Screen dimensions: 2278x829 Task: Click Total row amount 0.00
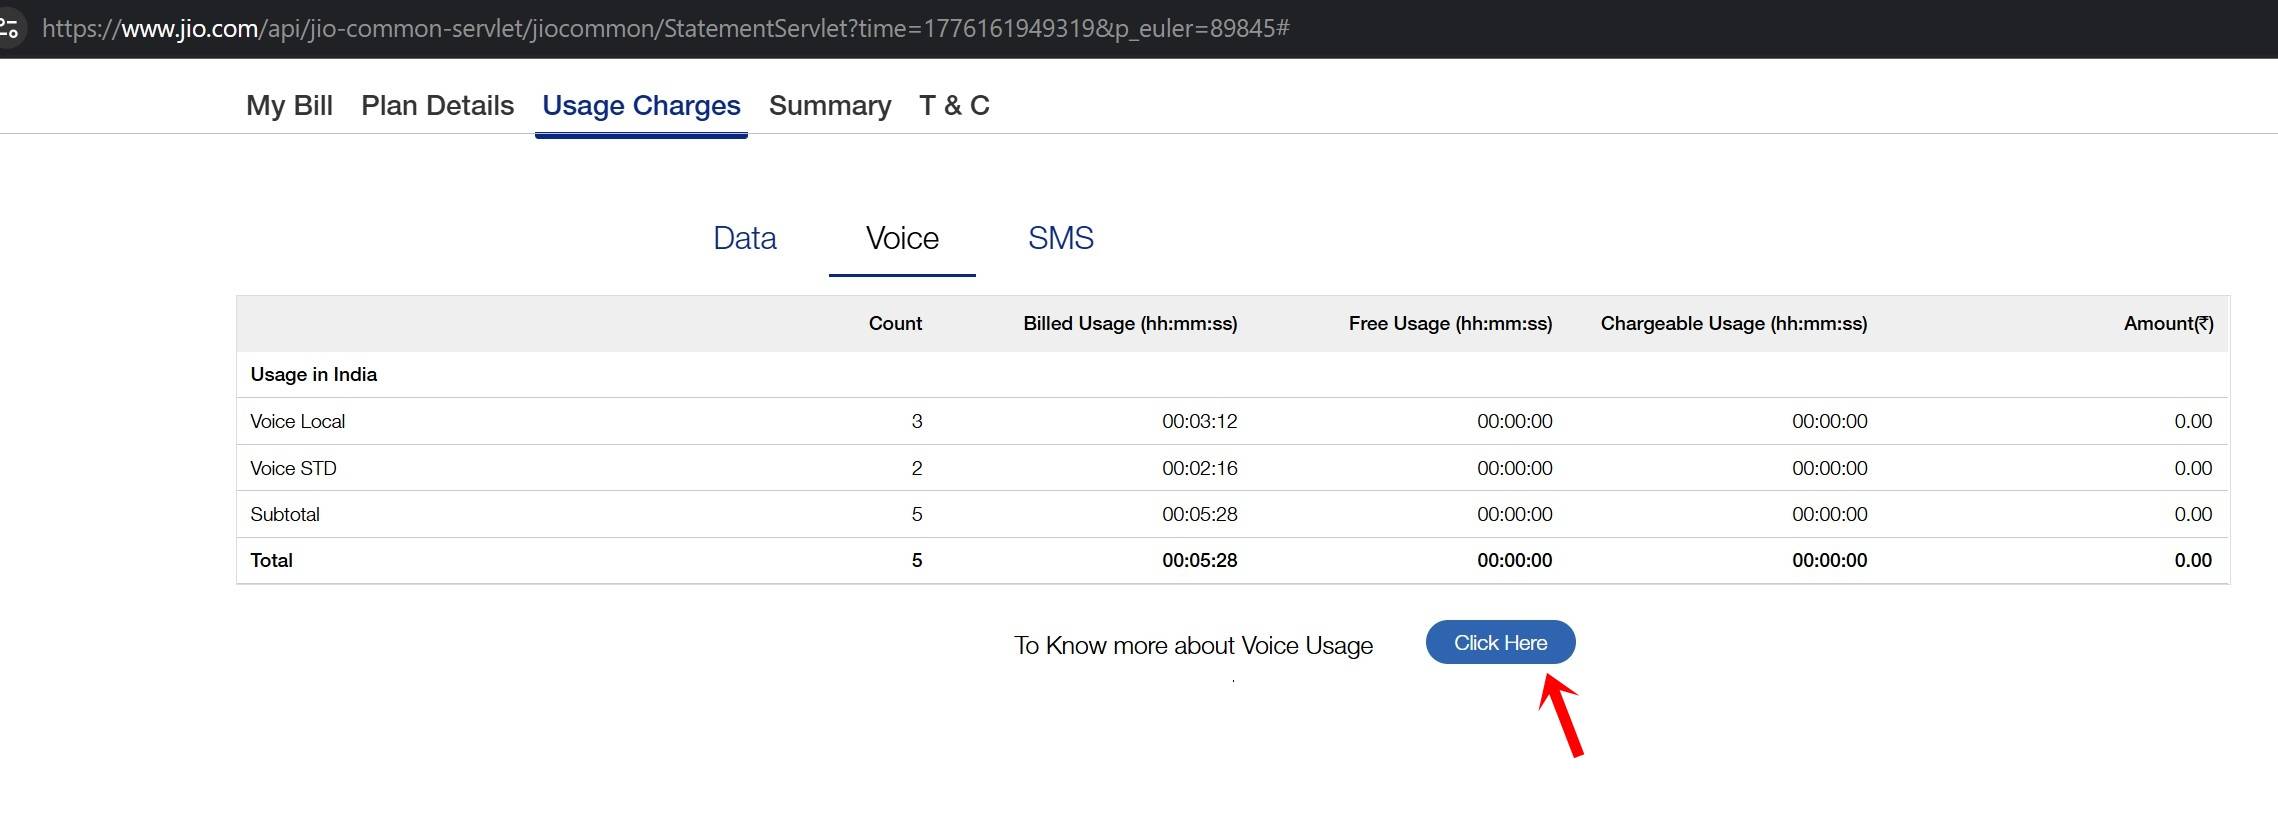[2193, 560]
